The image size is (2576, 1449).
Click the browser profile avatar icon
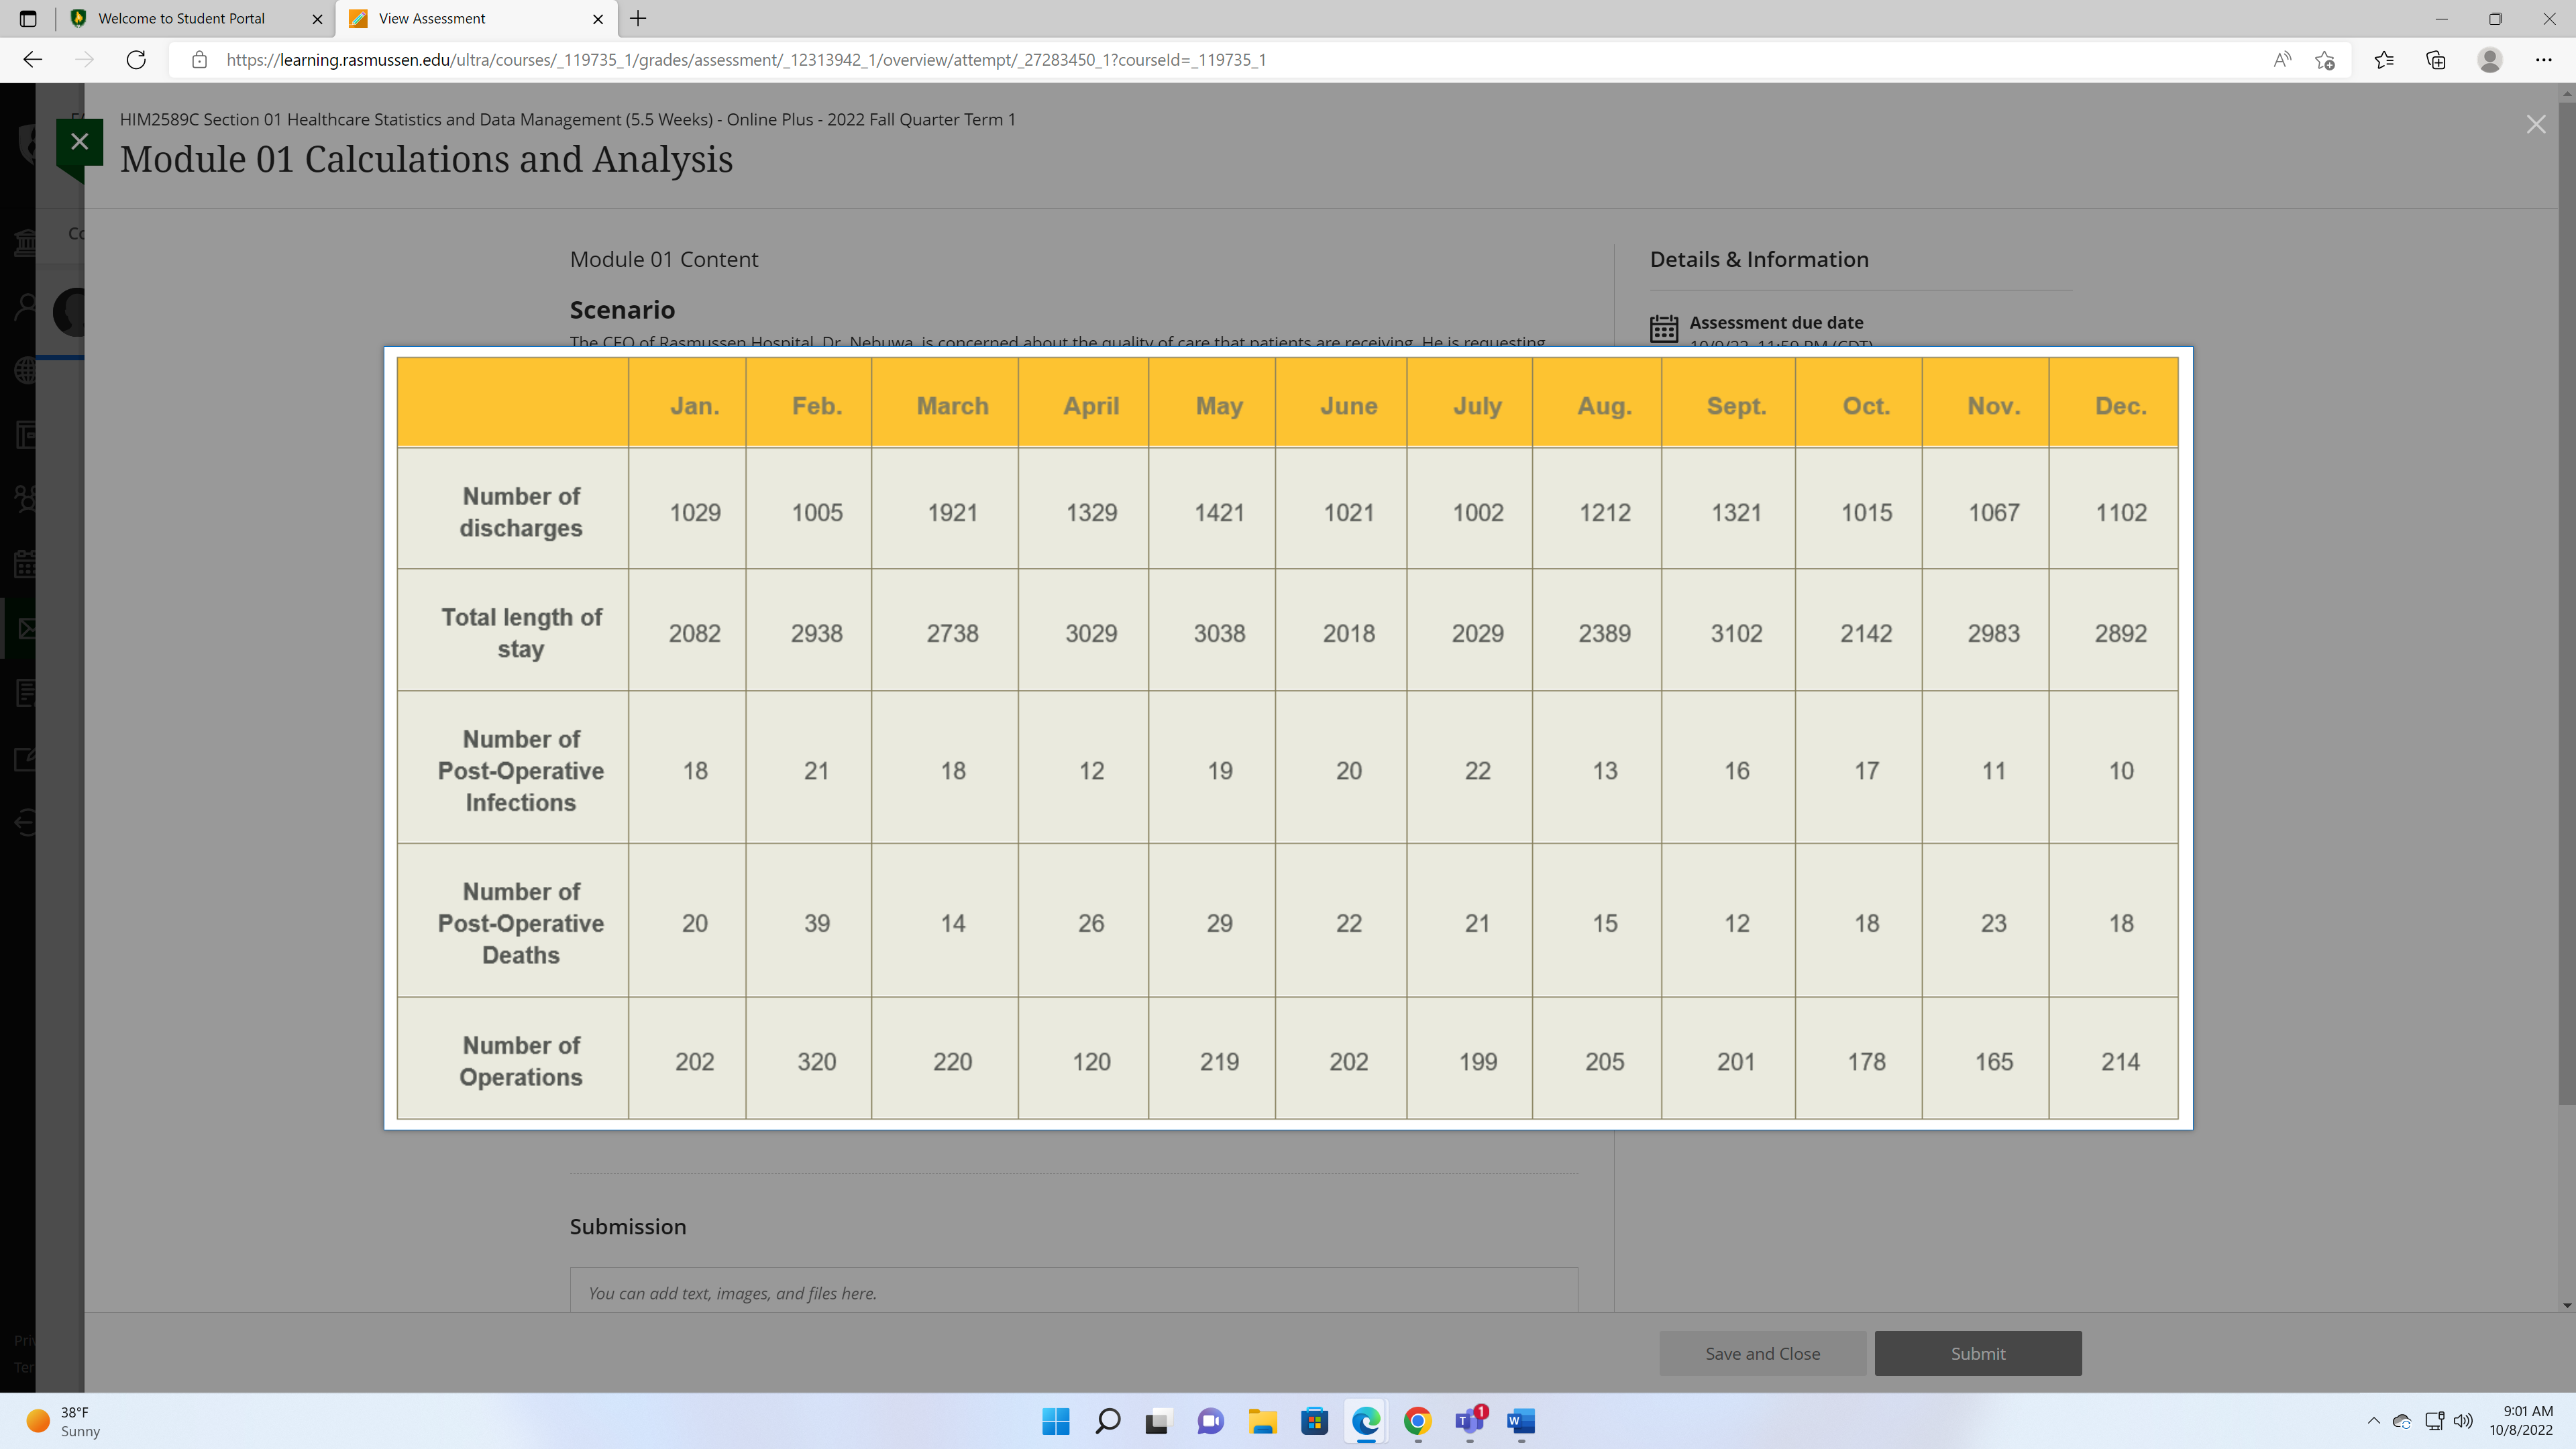click(2489, 60)
